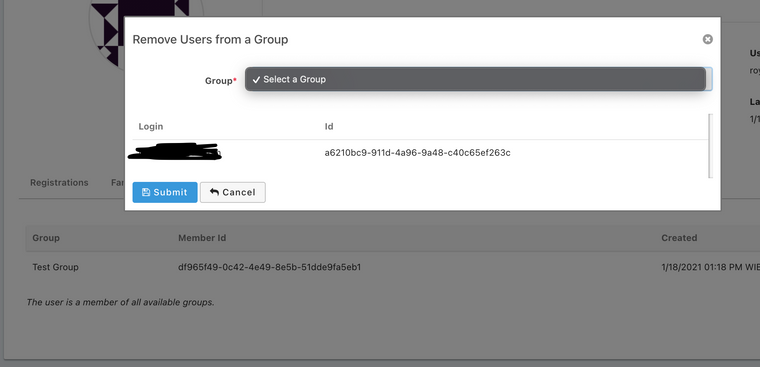760x367 pixels.
Task: Click the user id starting a6210bc9
Action: click(417, 153)
